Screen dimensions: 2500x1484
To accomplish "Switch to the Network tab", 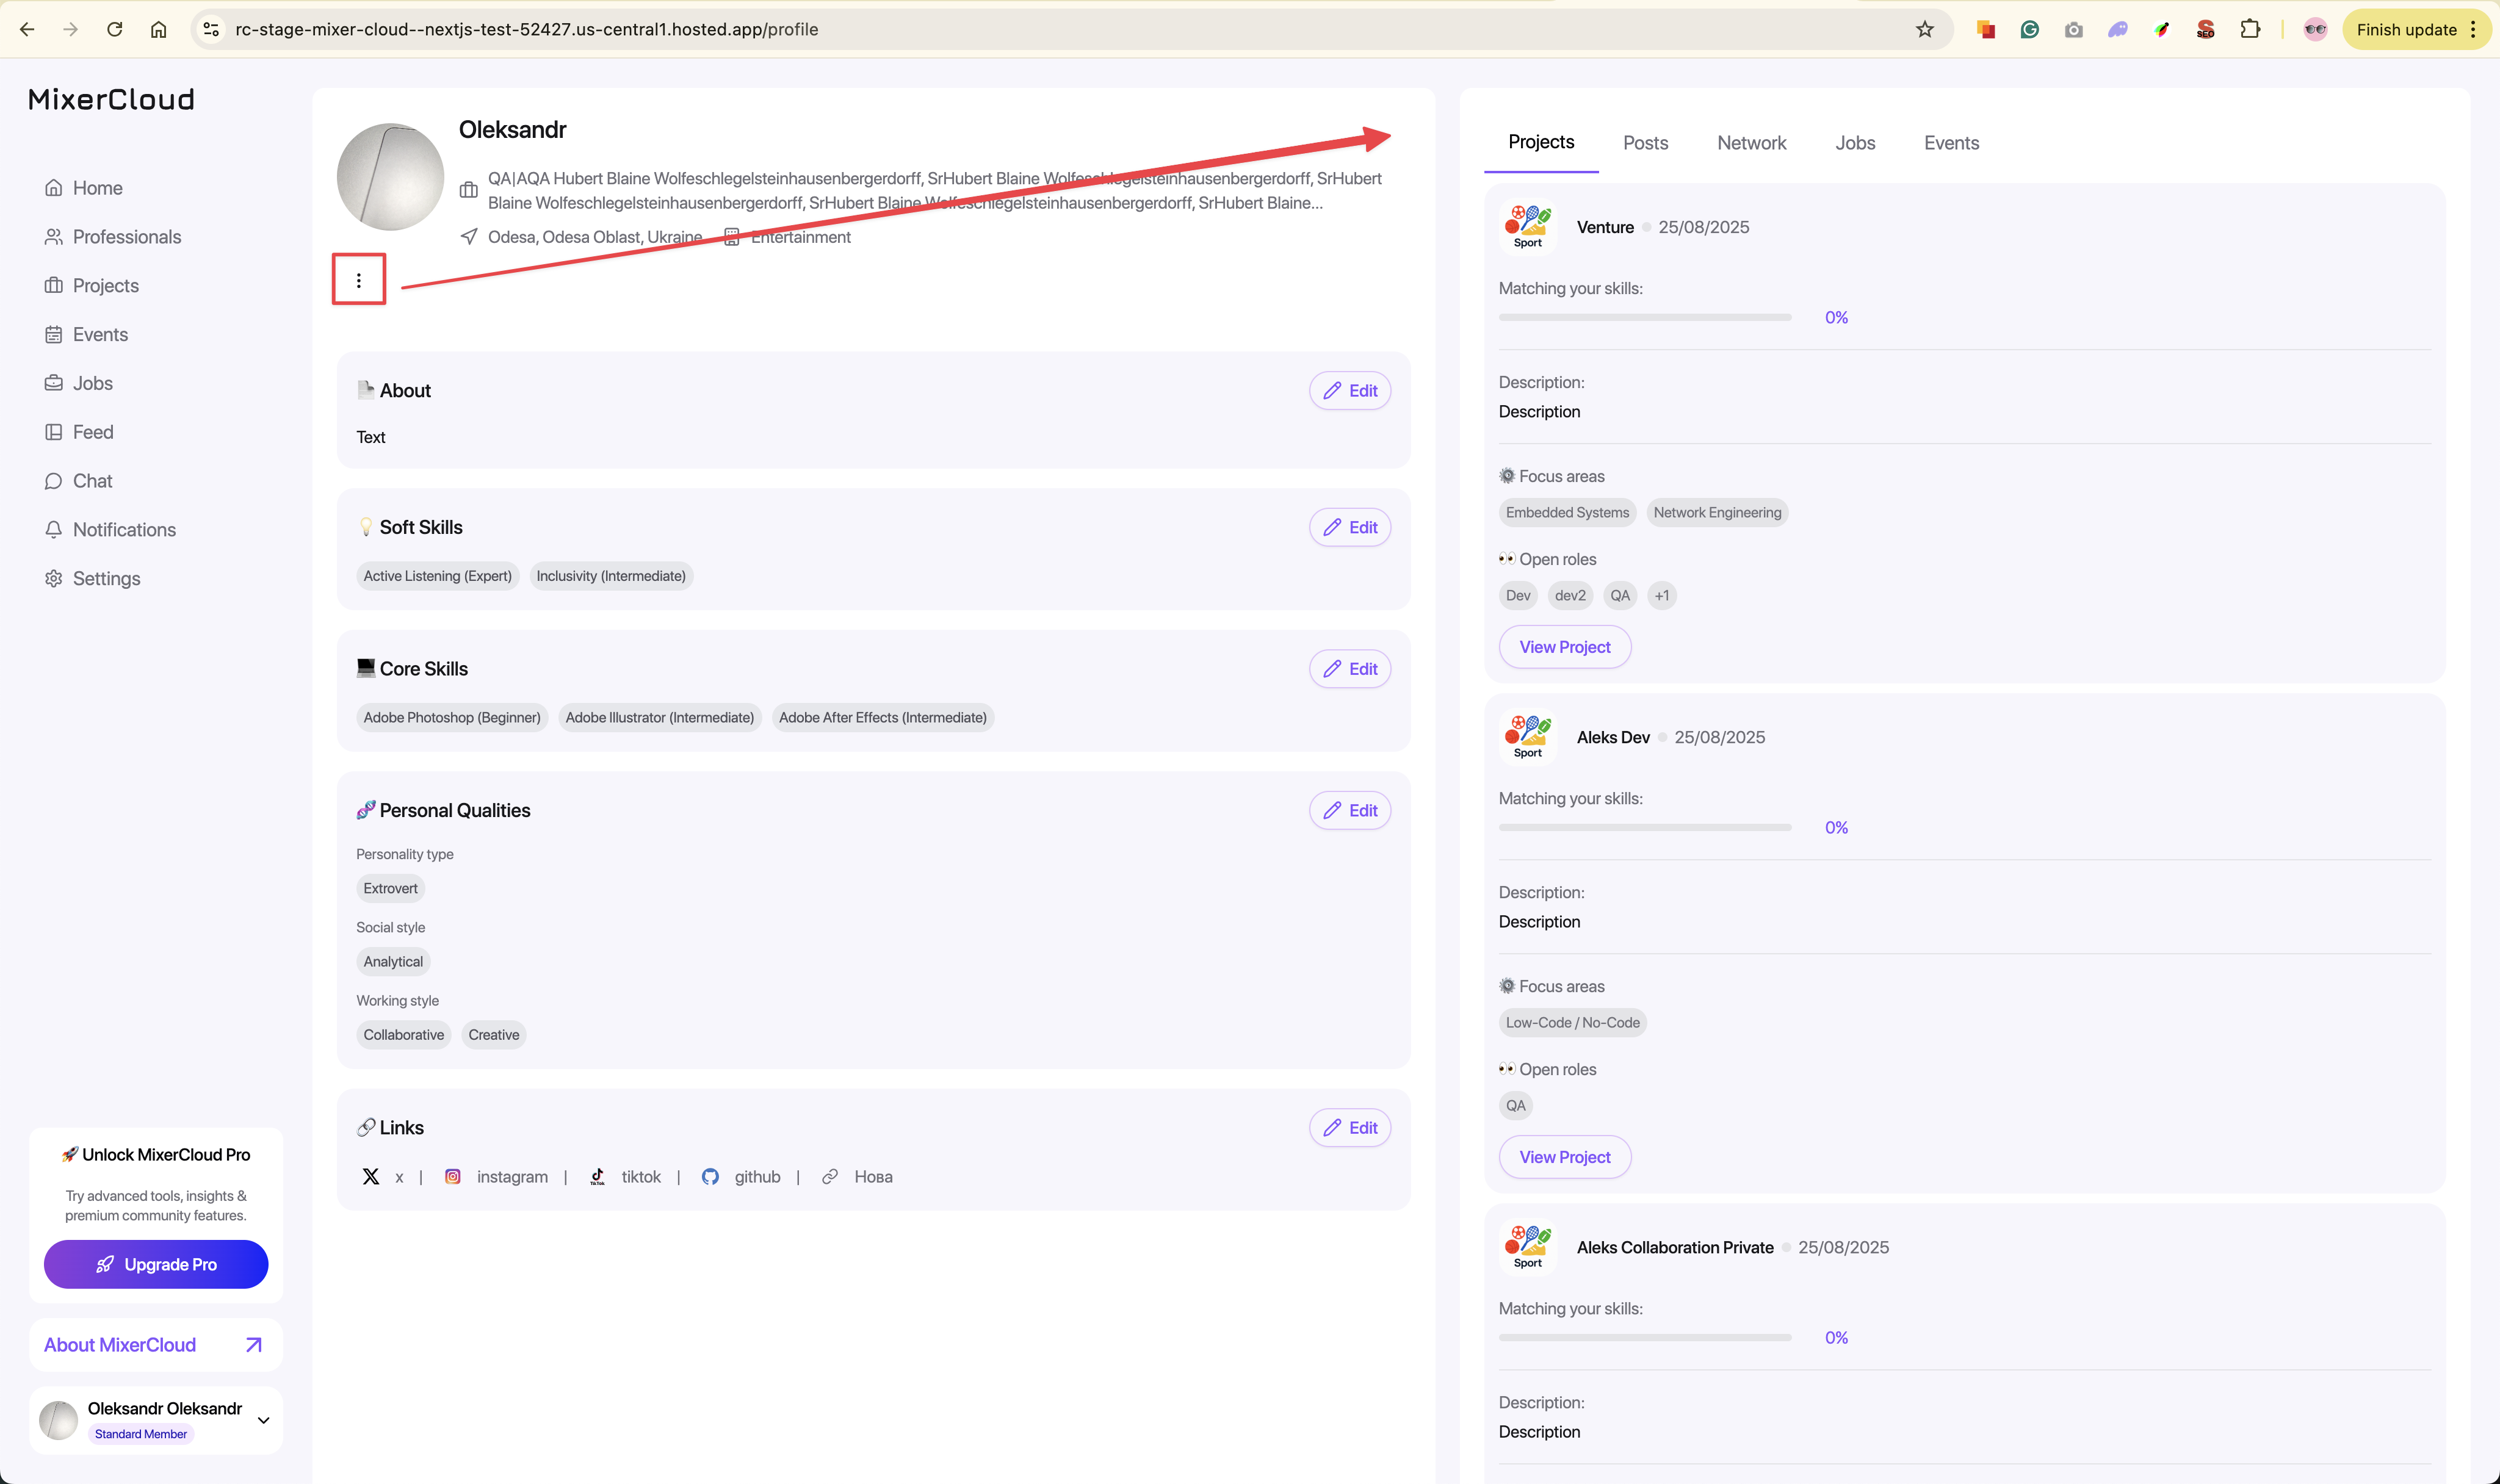I will [1751, 143].
